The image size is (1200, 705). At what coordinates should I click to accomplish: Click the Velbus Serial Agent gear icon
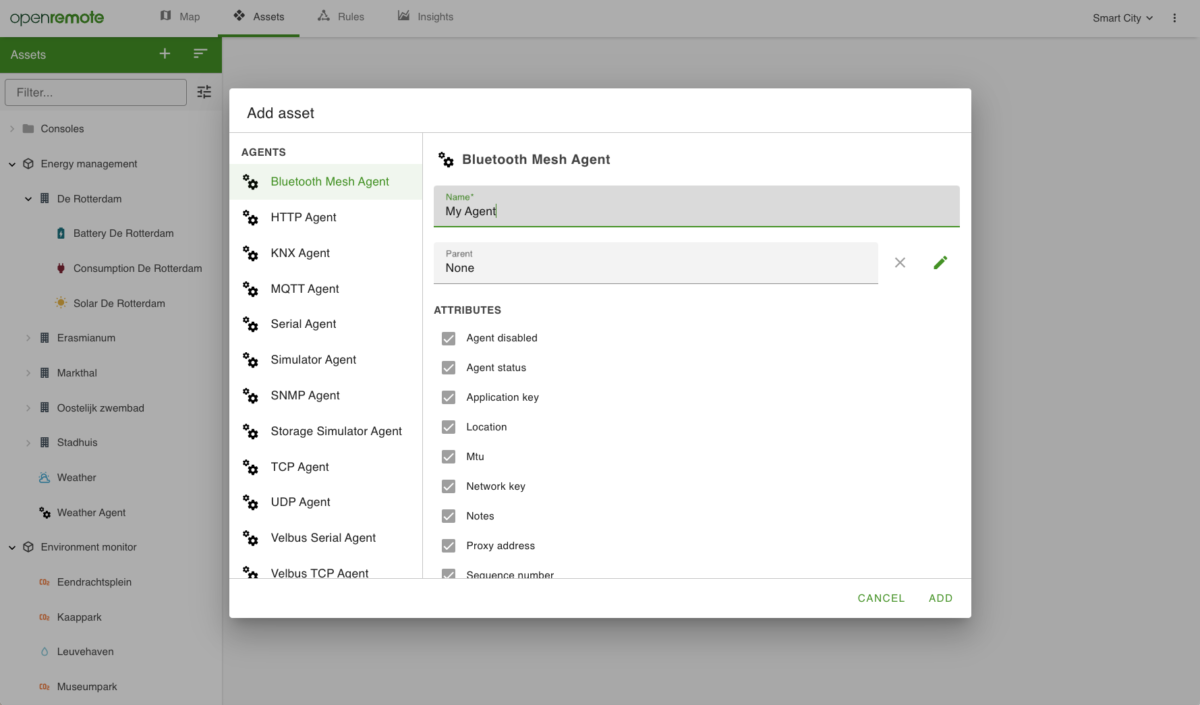[251, 538]
